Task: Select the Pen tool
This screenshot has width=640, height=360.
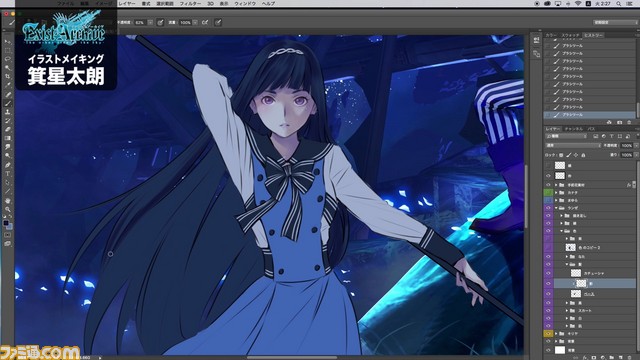Action: (7, 165)
